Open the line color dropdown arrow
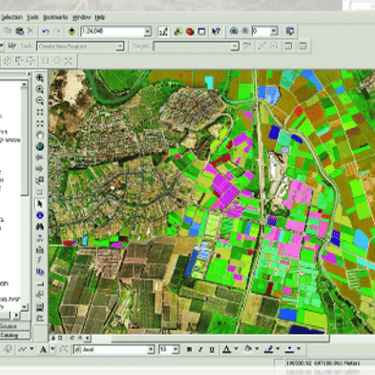The height and width of the screenshot is (375, 375). (278, 349)
